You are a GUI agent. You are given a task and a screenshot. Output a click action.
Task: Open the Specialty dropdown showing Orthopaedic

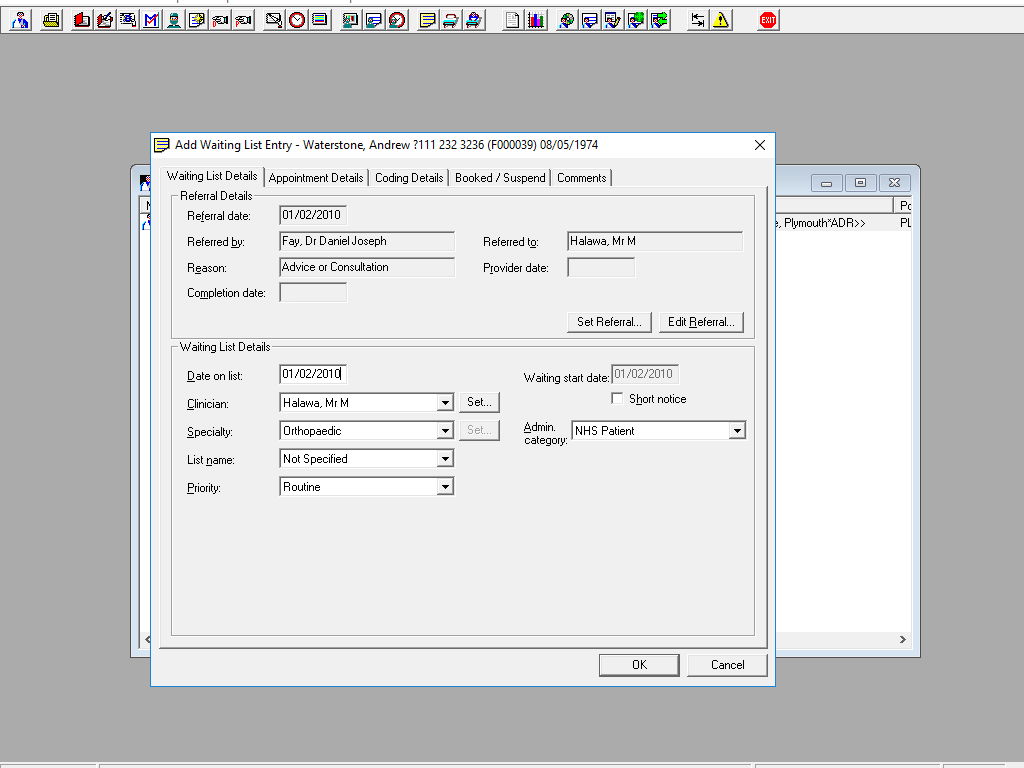445,431
